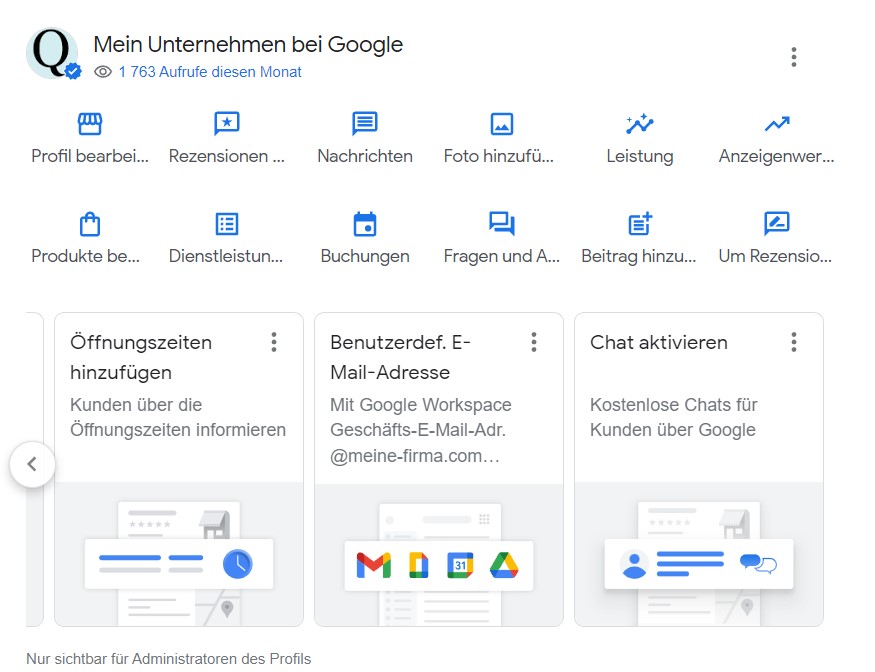Click the Mein Unternehmen bei Google heading
The width and height of the screenshot is (875, 672).
pos(248,45)
